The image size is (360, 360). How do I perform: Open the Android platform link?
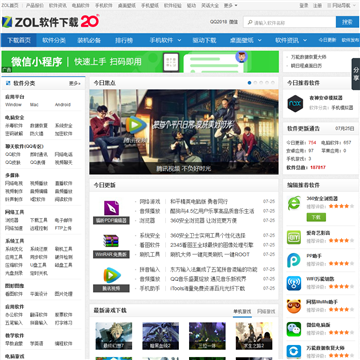click(x=63, y=105)
